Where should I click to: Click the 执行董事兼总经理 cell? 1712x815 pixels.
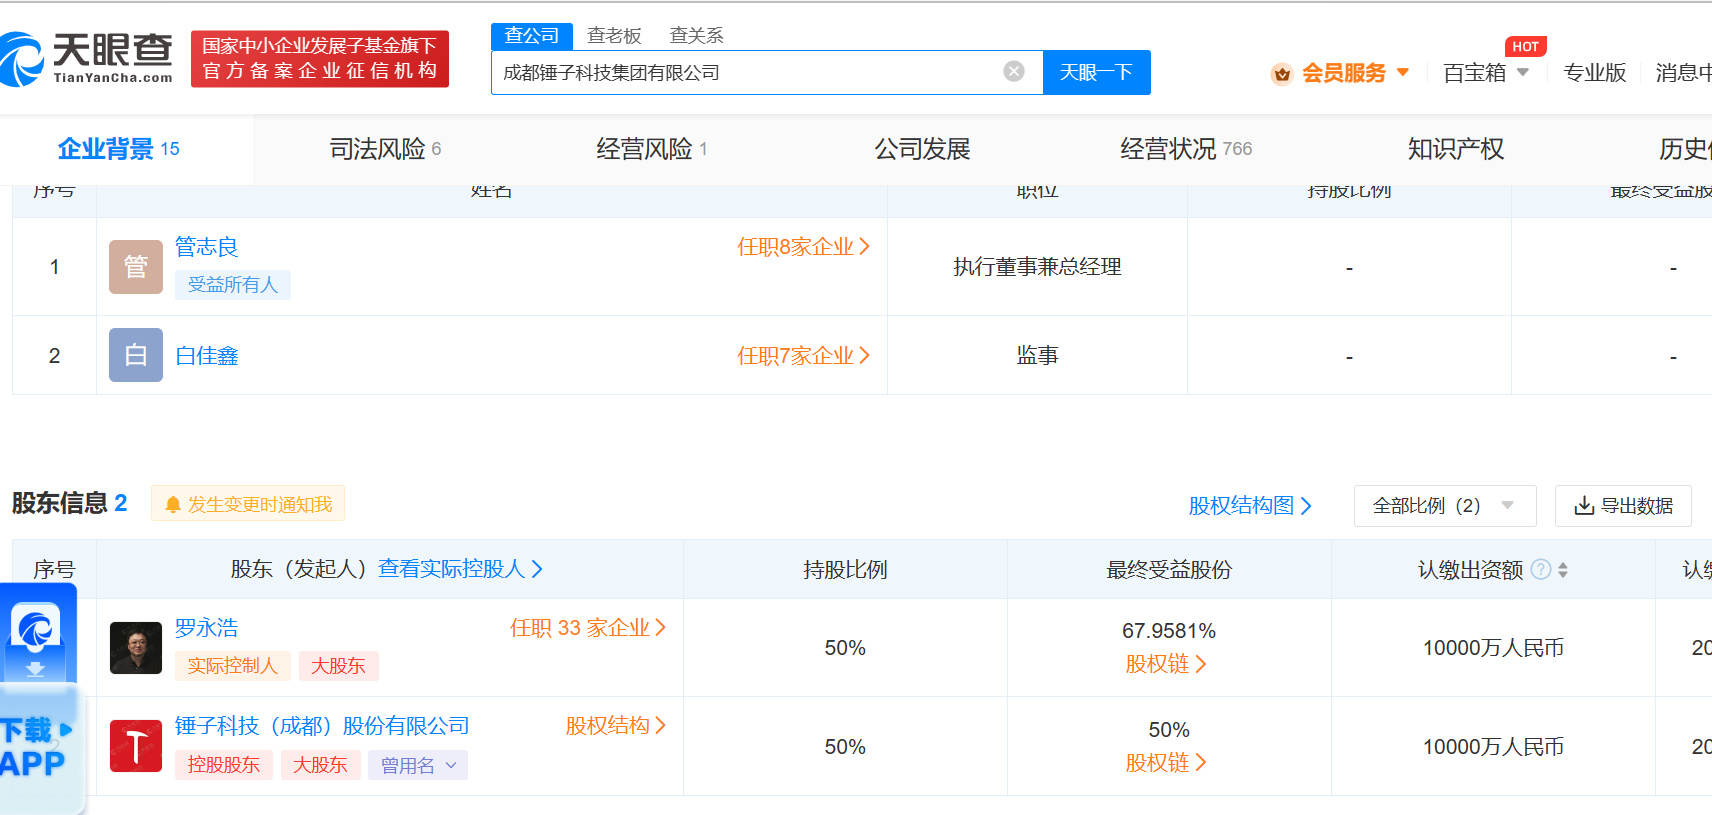point(1037,267)
